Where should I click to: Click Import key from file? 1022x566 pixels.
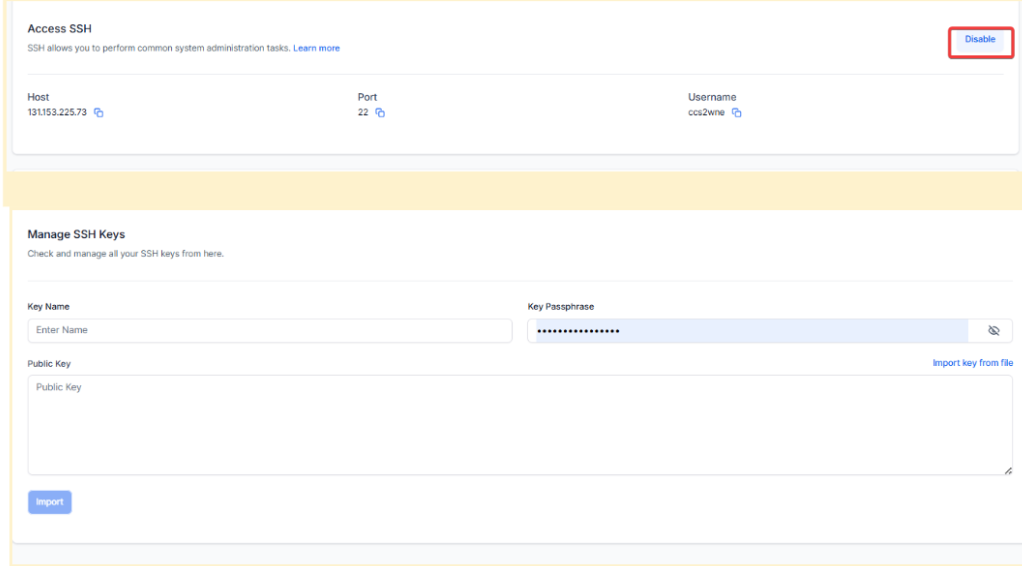972,363
